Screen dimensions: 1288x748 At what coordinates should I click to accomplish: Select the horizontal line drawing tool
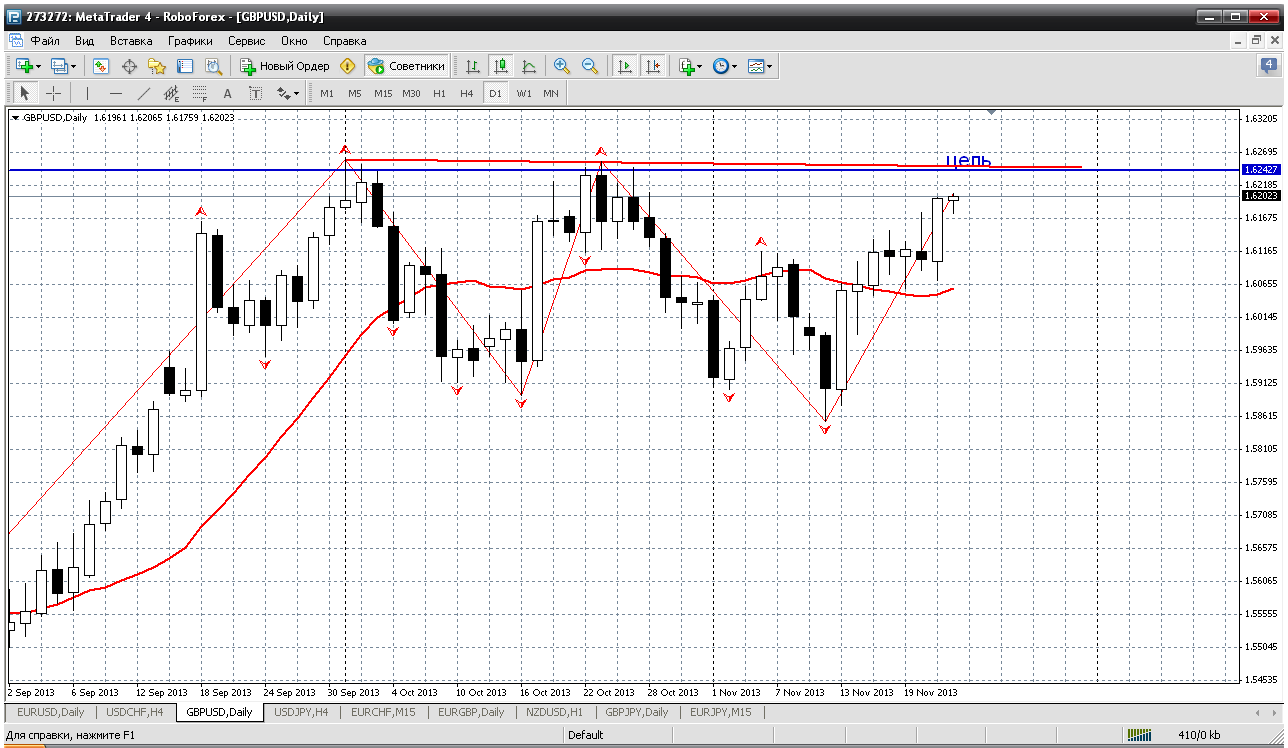(x=116, y=93)
